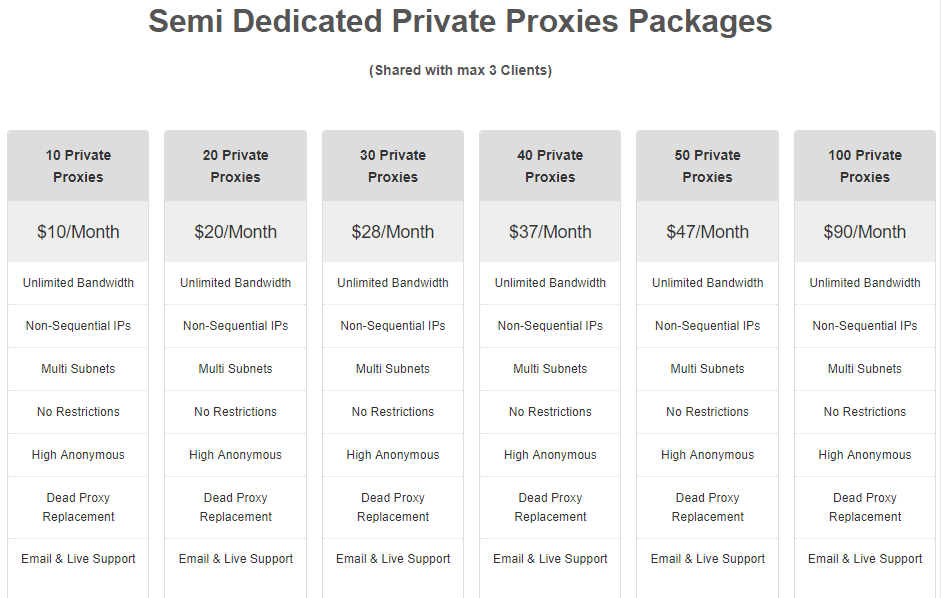Click No Restrictions in the 100 proxies plan
941x598 pixels.
(x=865, y=412)
